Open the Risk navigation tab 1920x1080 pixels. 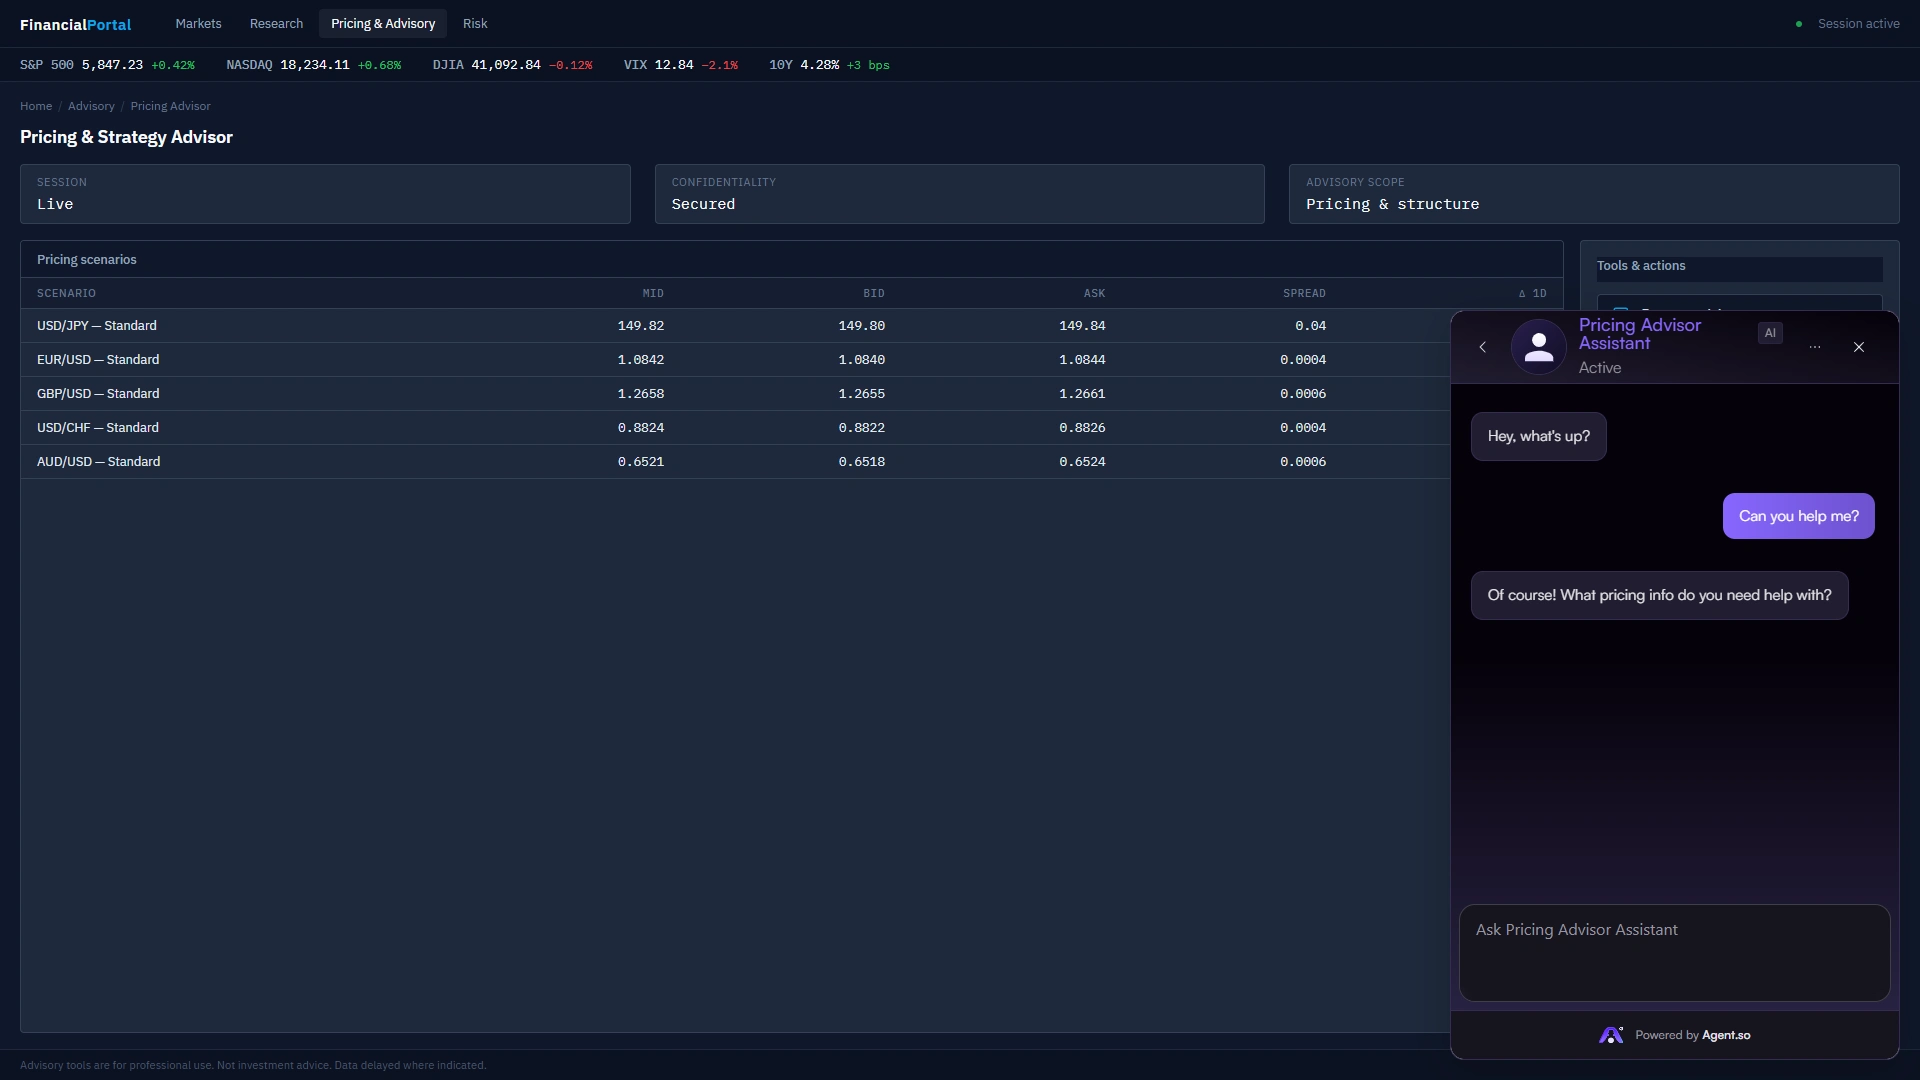[475, 23]
